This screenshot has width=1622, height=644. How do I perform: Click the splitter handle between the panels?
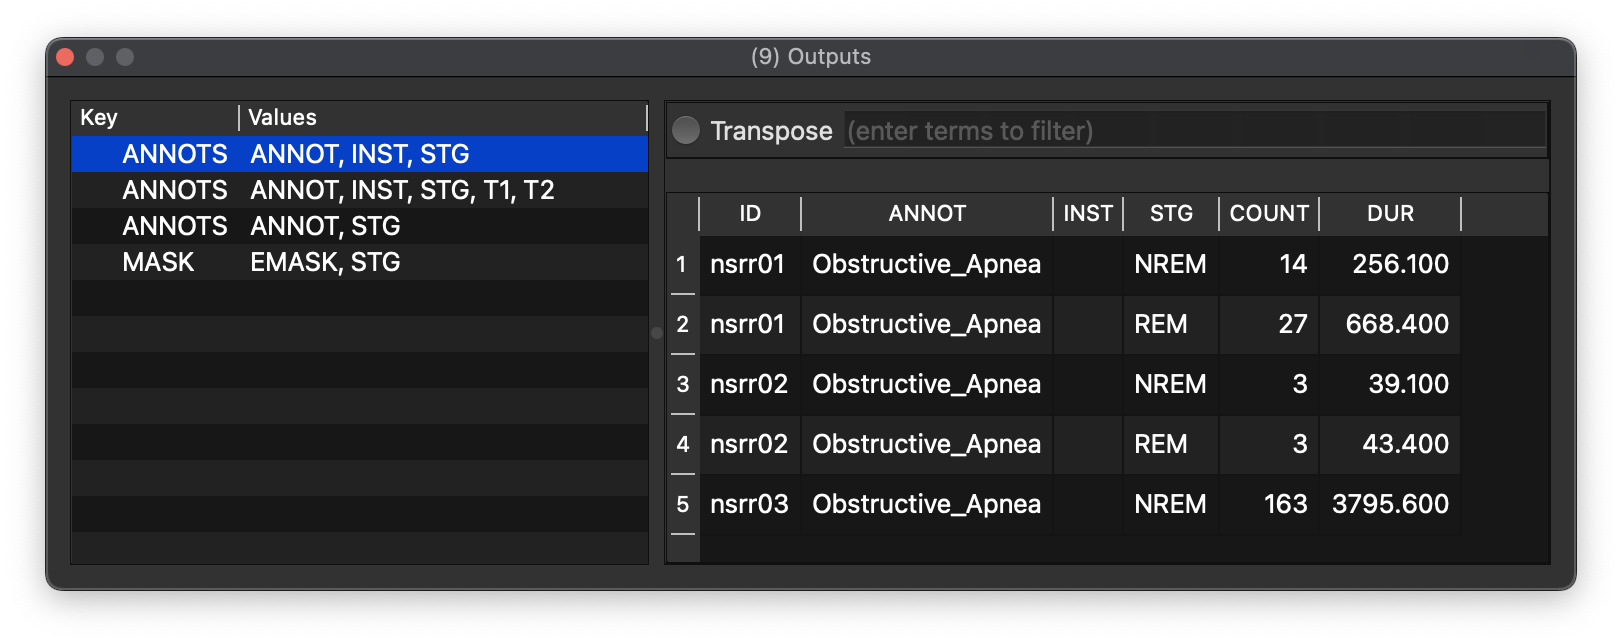coord(657,333)
